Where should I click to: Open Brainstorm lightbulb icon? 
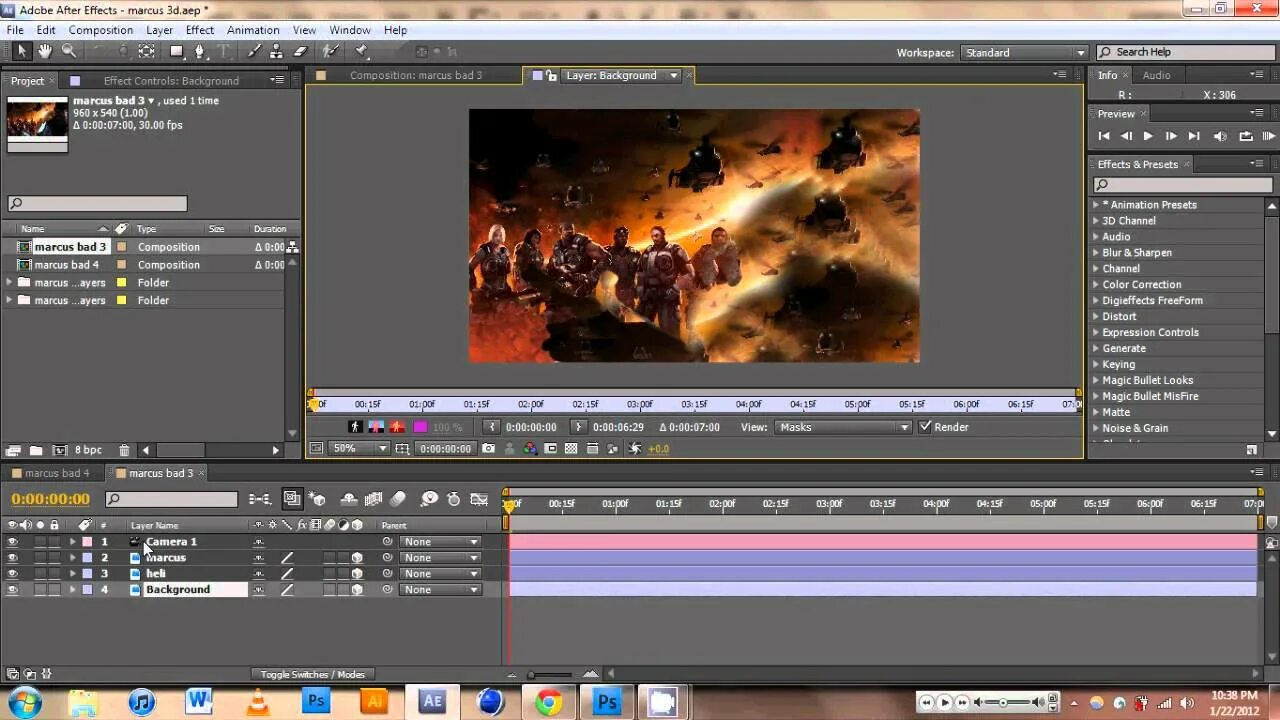click(x=429, y=499)
